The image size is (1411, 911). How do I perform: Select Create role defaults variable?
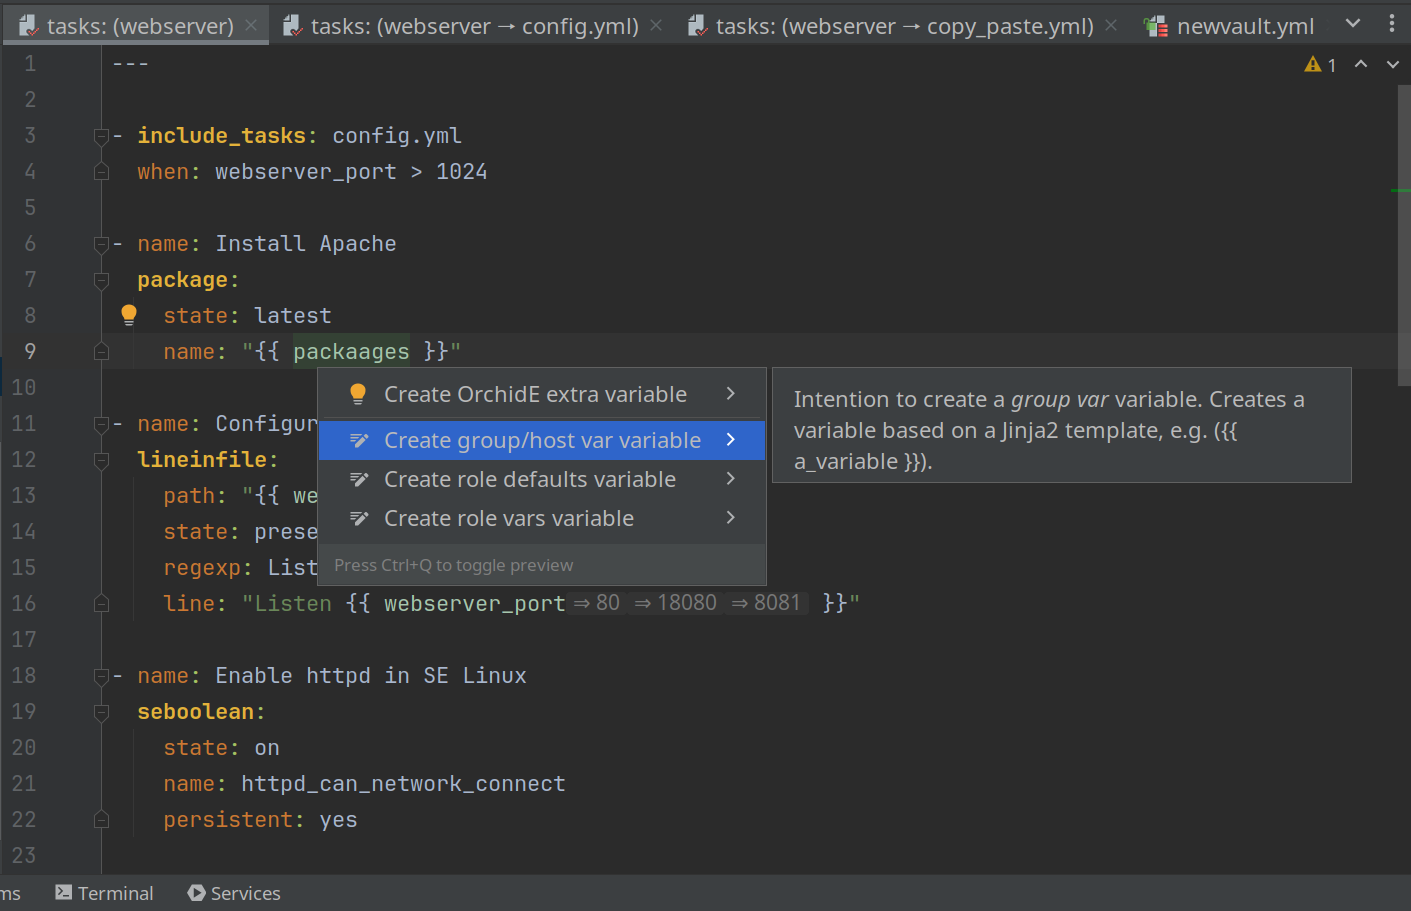pyautogui.click(x=541, y=479)
